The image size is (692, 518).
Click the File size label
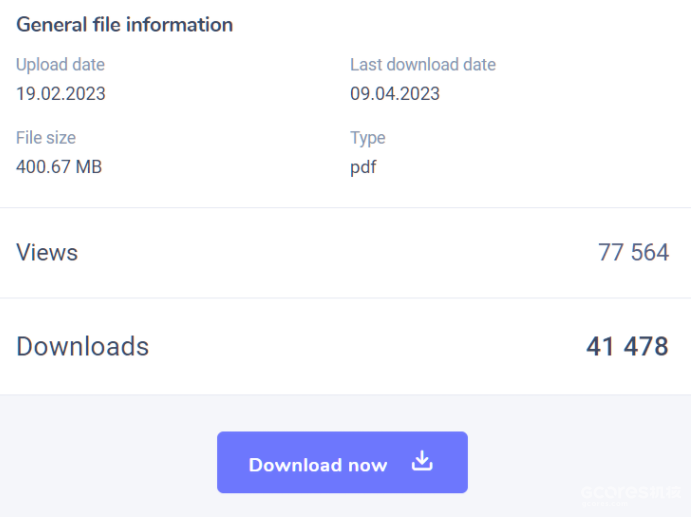click(x=46, y=138)
